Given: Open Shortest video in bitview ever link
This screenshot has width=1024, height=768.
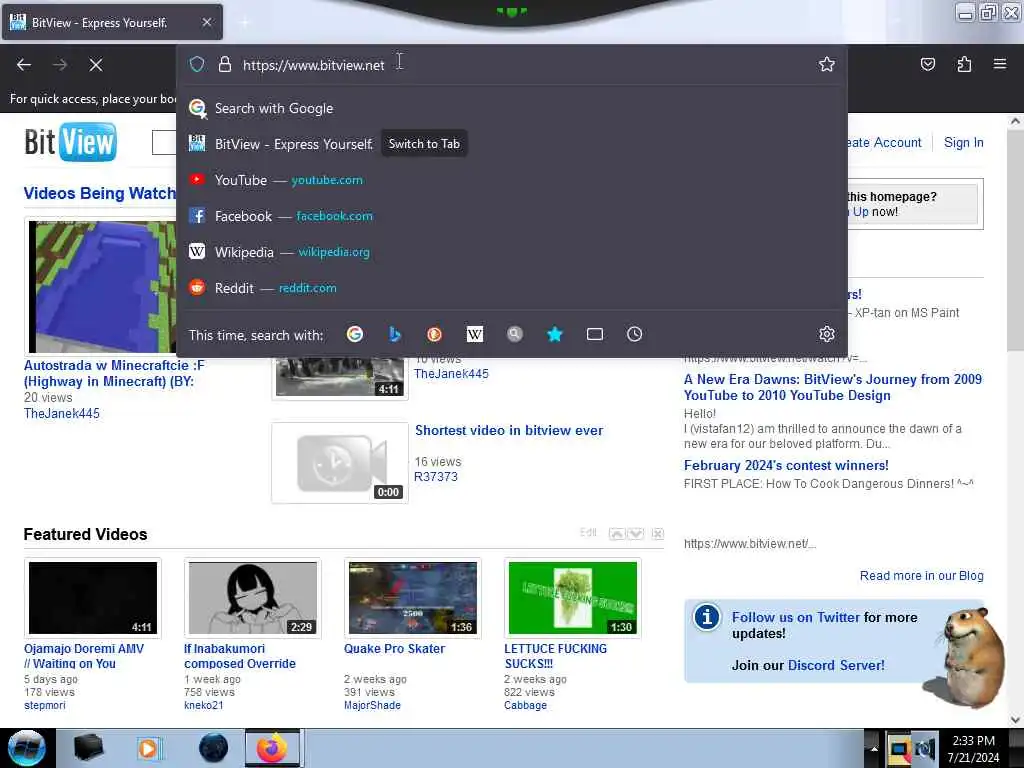Looking at the screenshot, I should pos(509,430).
